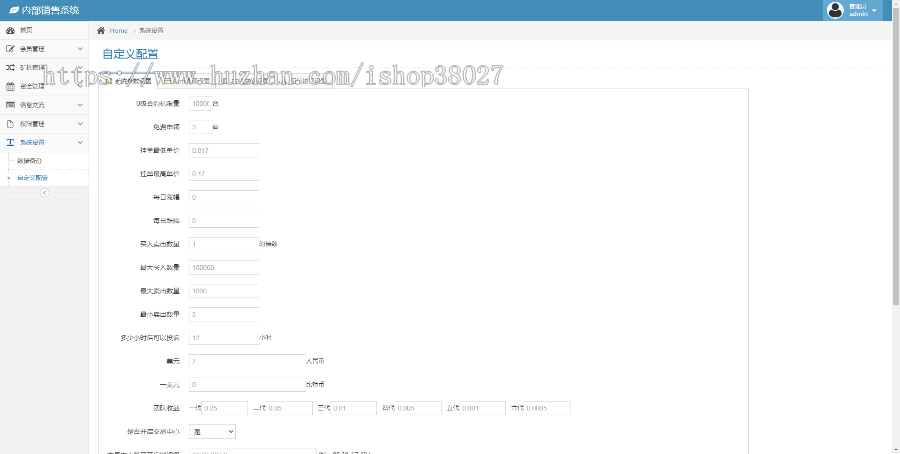Click the 小时 unit label
This screenshot has height=454, width=900.
[x=265, y=338]
